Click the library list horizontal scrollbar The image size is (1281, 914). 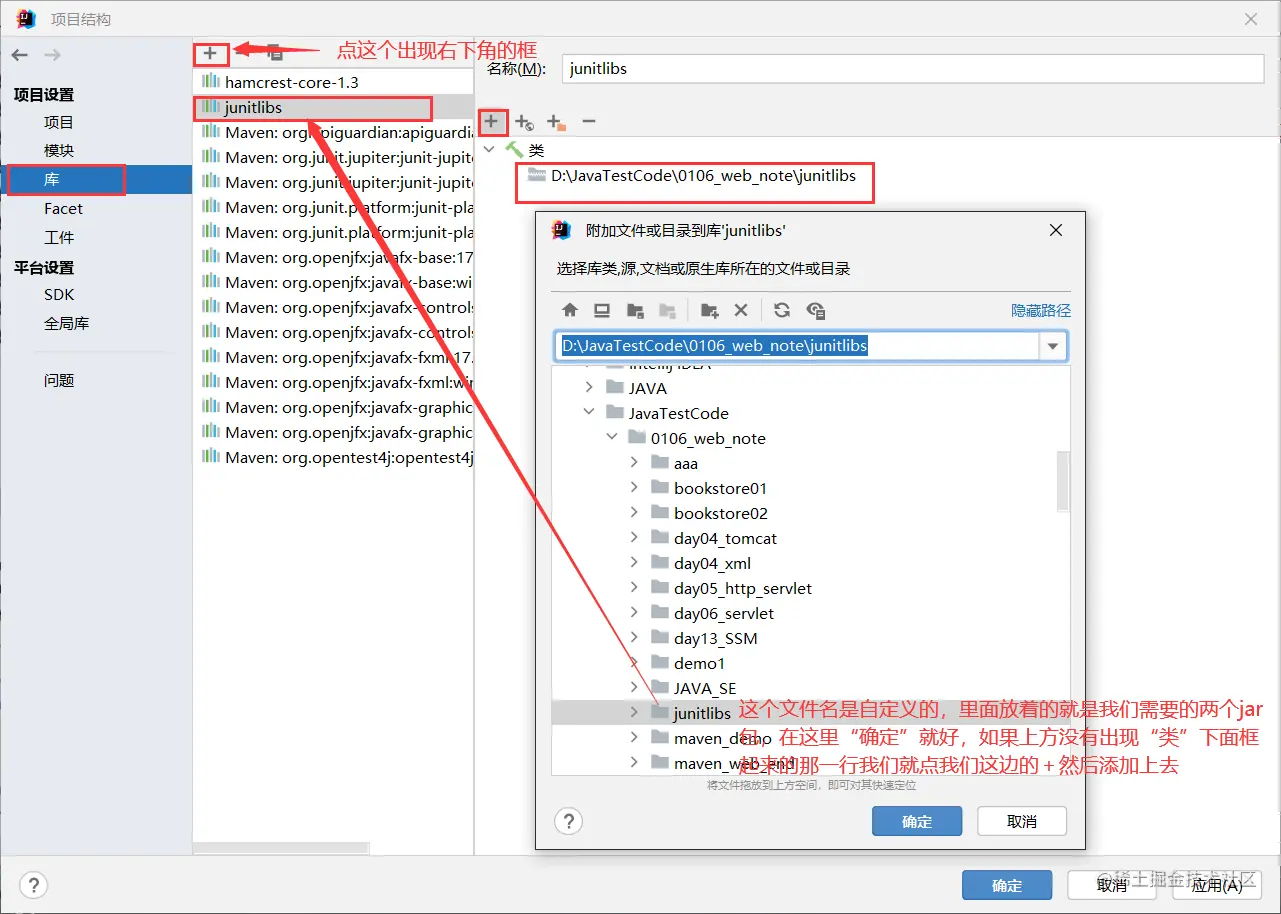(x=281, y=848)
